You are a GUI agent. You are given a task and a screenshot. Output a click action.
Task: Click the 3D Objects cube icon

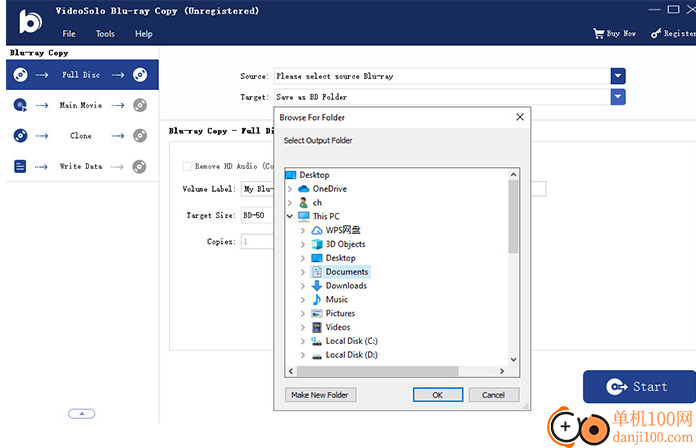click(x=316, y=244)
